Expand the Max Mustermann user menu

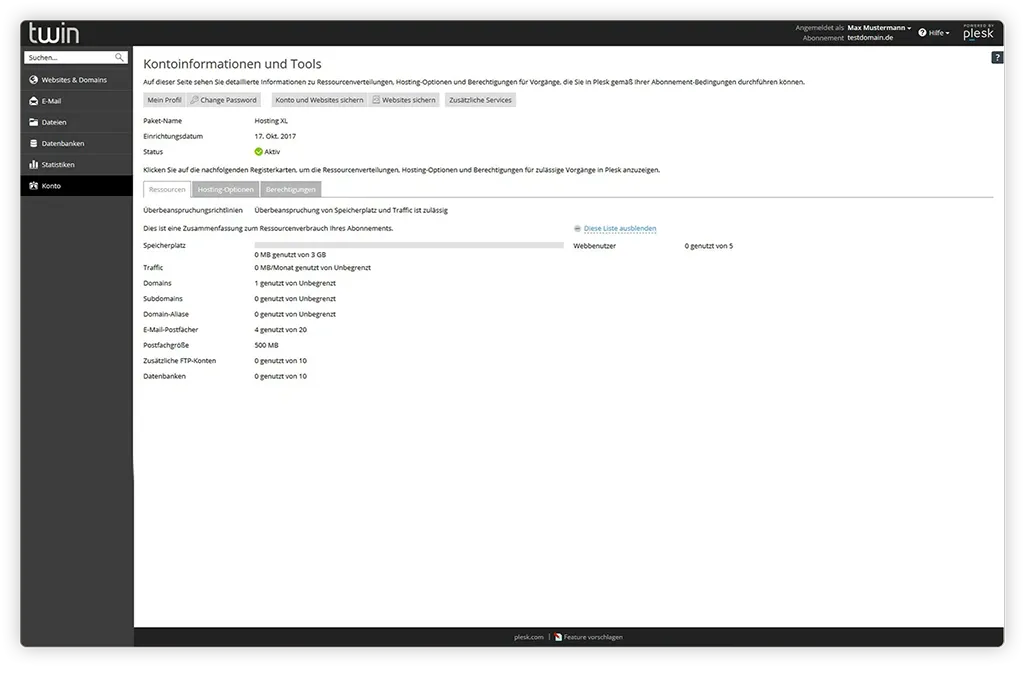(879, 28)
